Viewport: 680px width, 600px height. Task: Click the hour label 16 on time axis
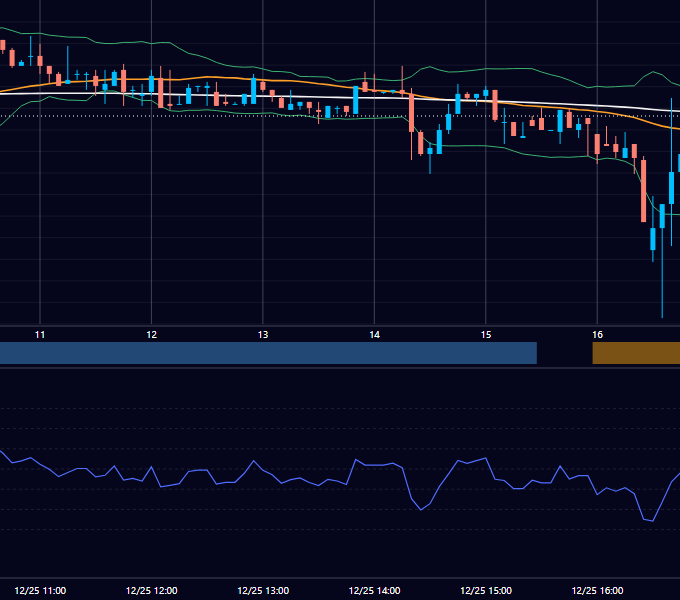point(597,335)
